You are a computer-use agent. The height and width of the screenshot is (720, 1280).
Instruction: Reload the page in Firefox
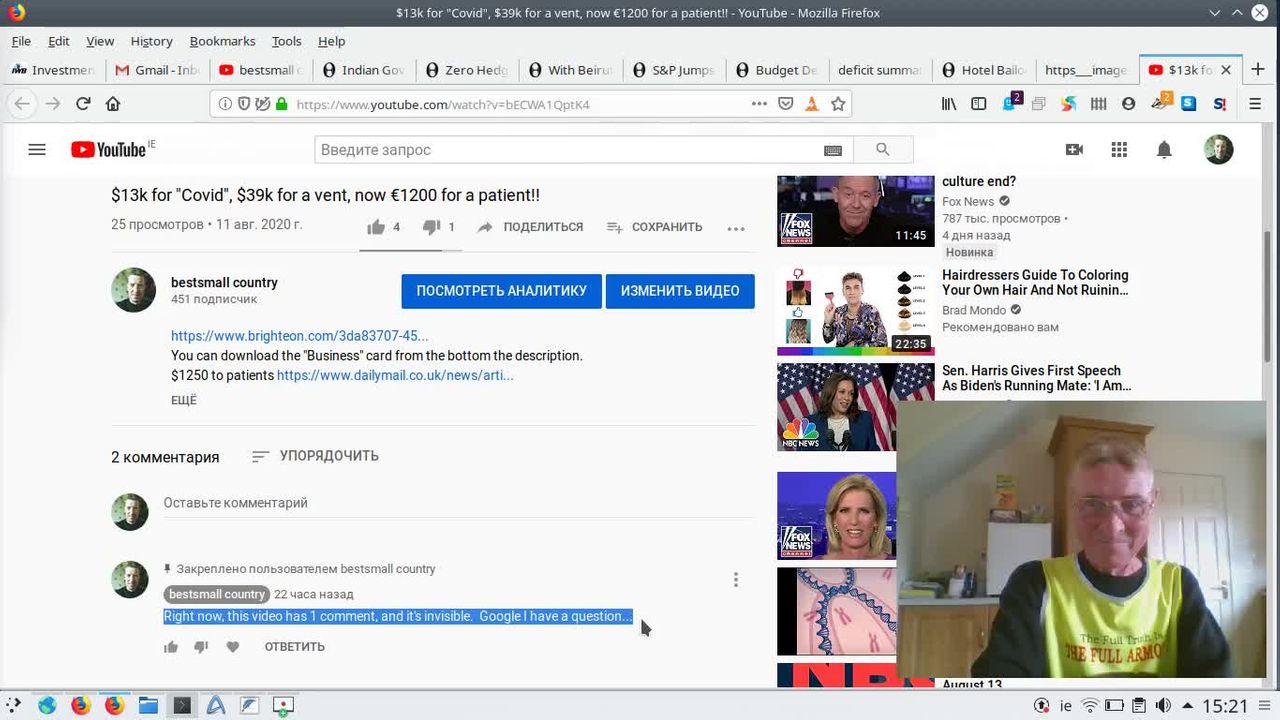click(83, 104)
